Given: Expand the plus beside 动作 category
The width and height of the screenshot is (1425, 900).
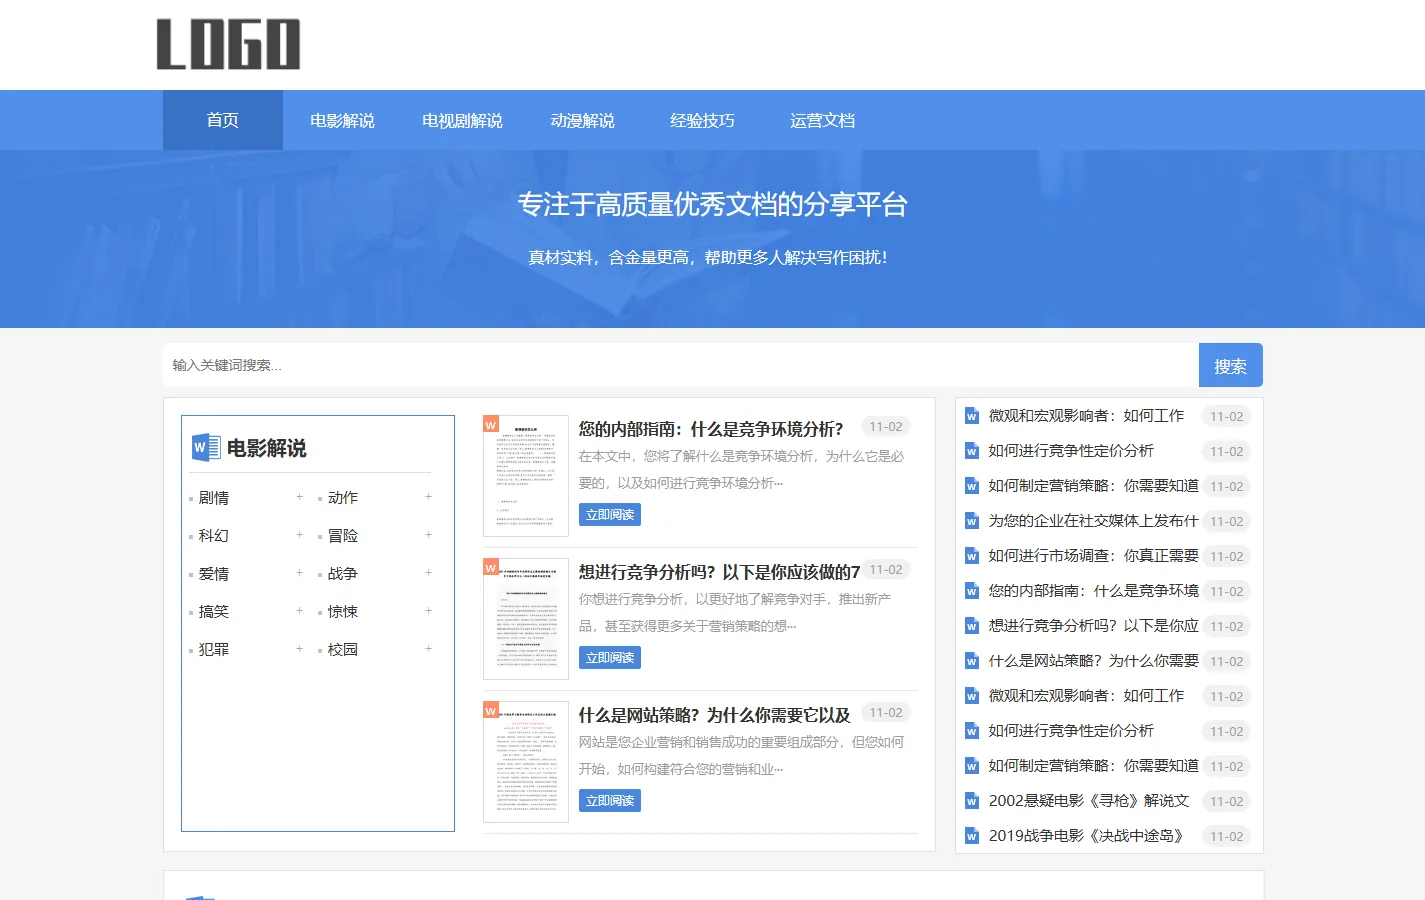Looking at the screenshot, I should point(428,497).
